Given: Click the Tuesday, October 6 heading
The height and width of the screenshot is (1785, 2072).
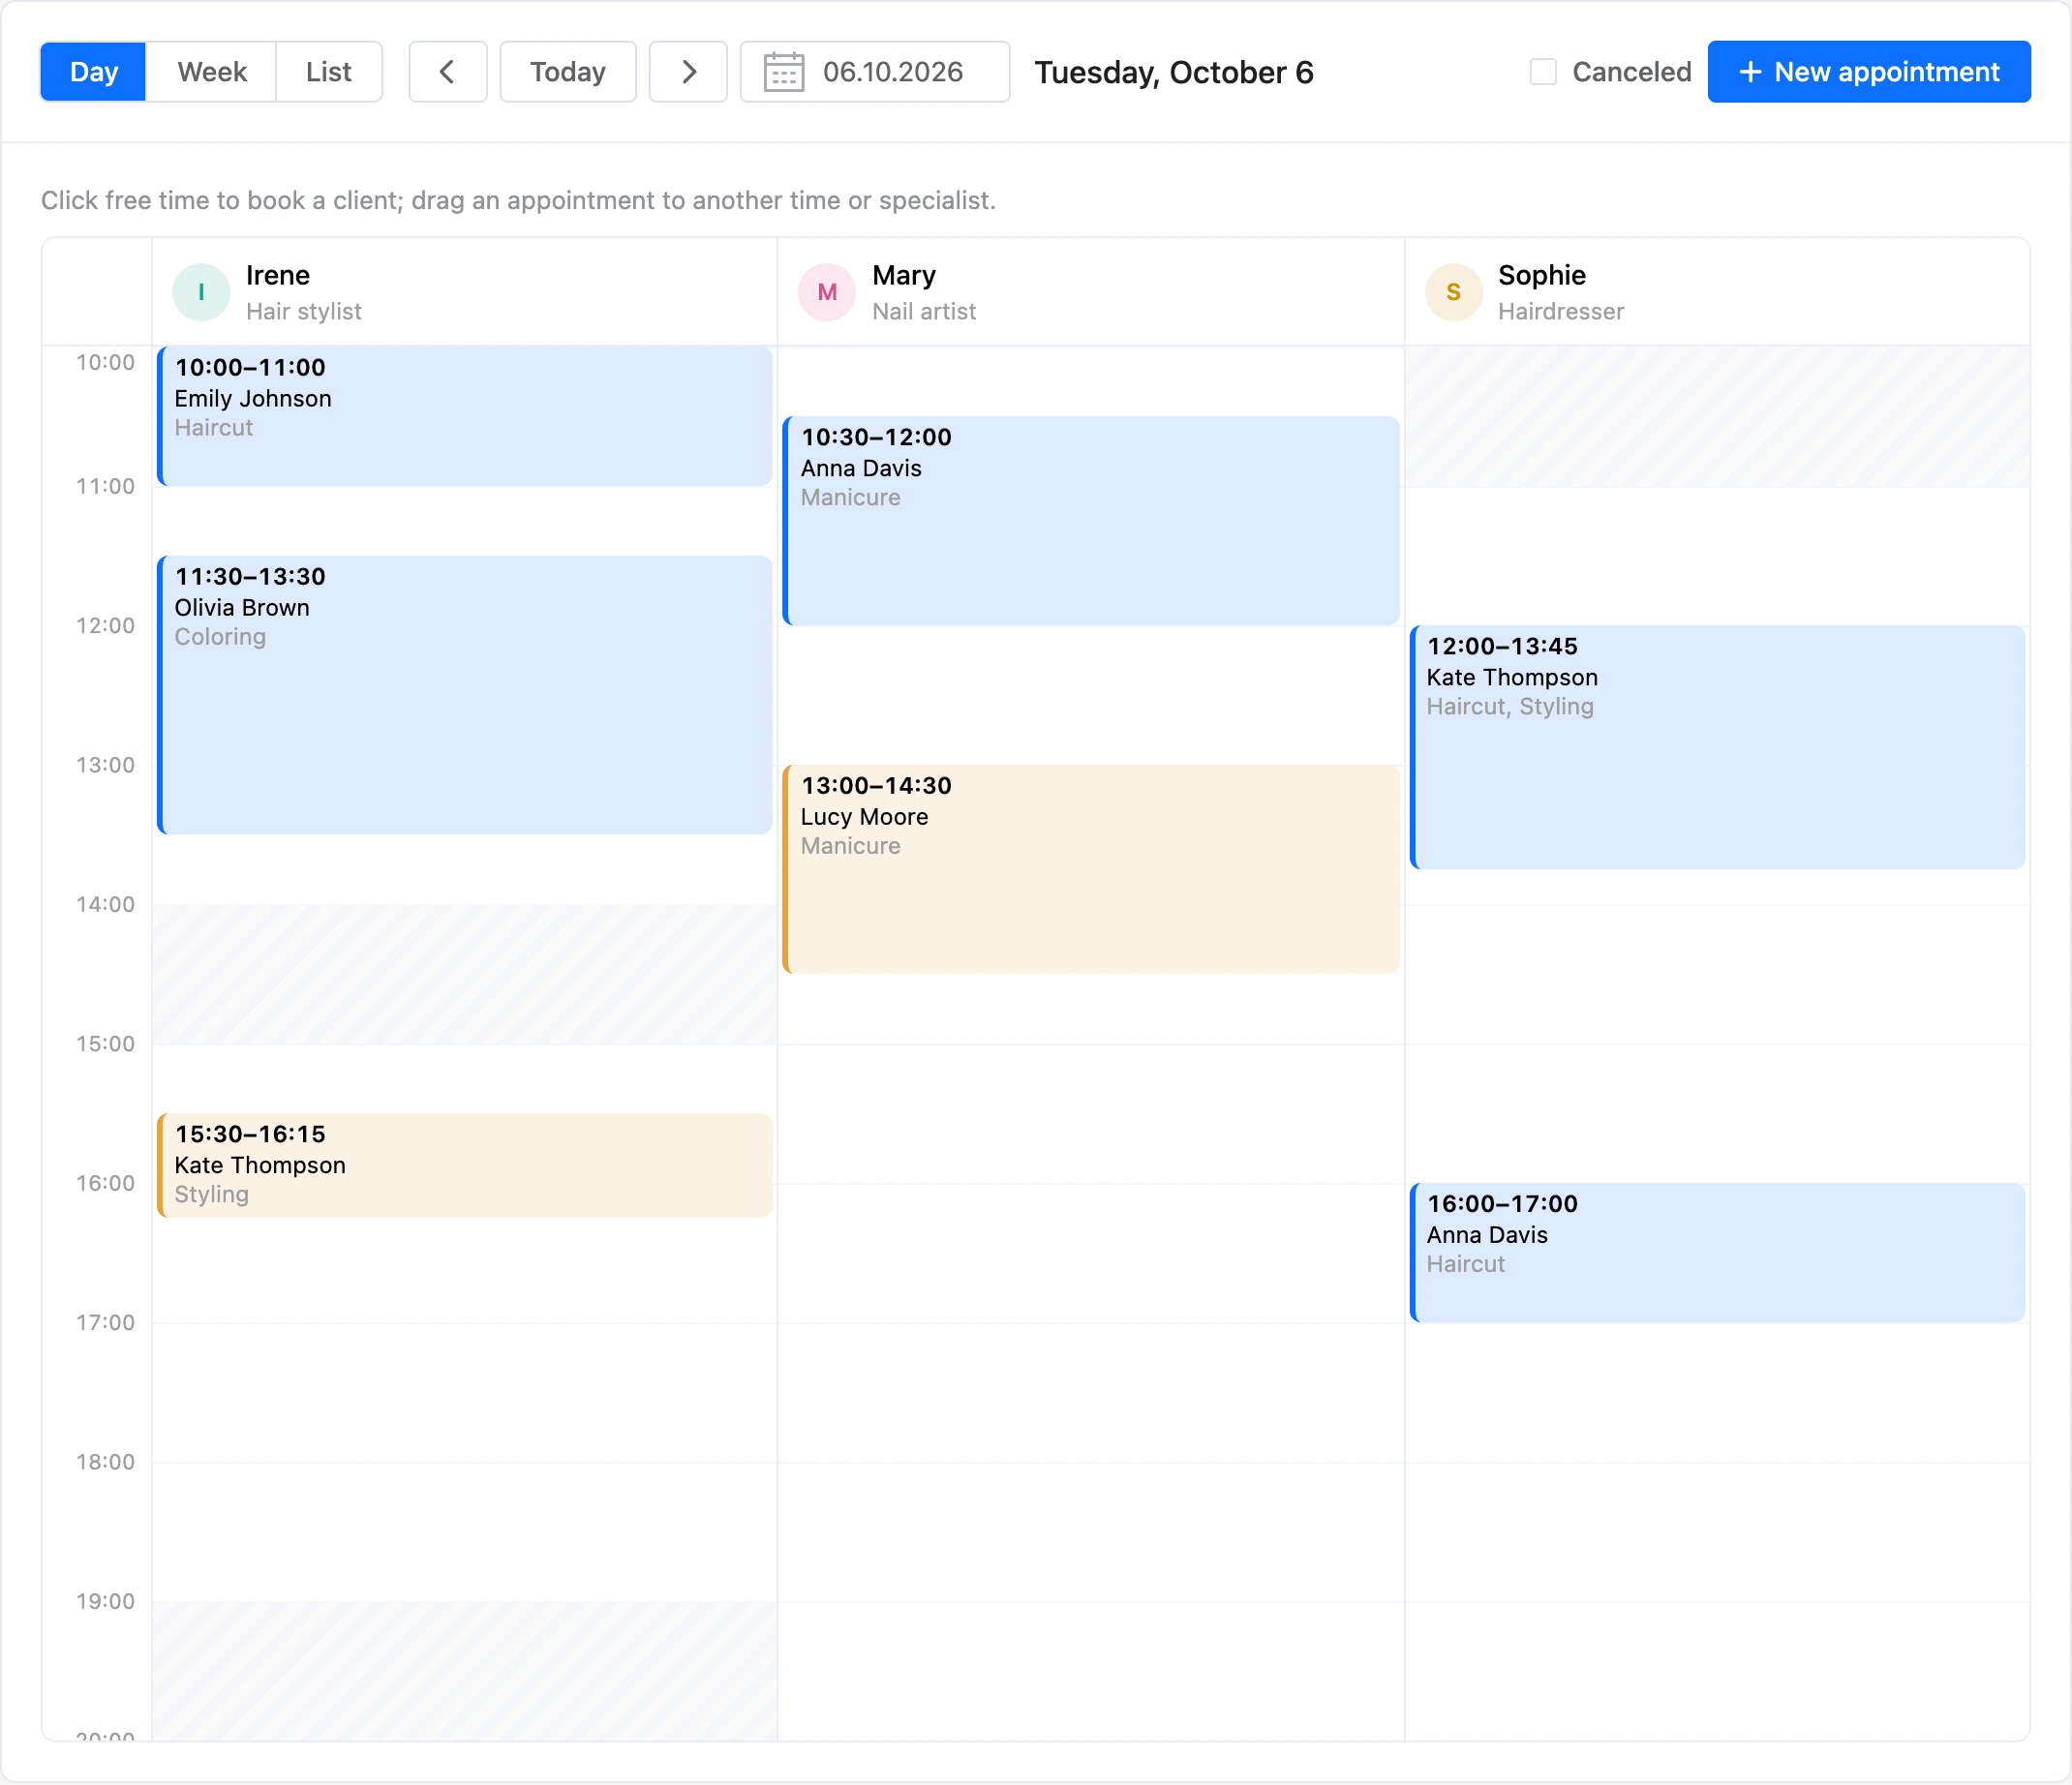Looking at the screenshot, I should (1174, 72).
